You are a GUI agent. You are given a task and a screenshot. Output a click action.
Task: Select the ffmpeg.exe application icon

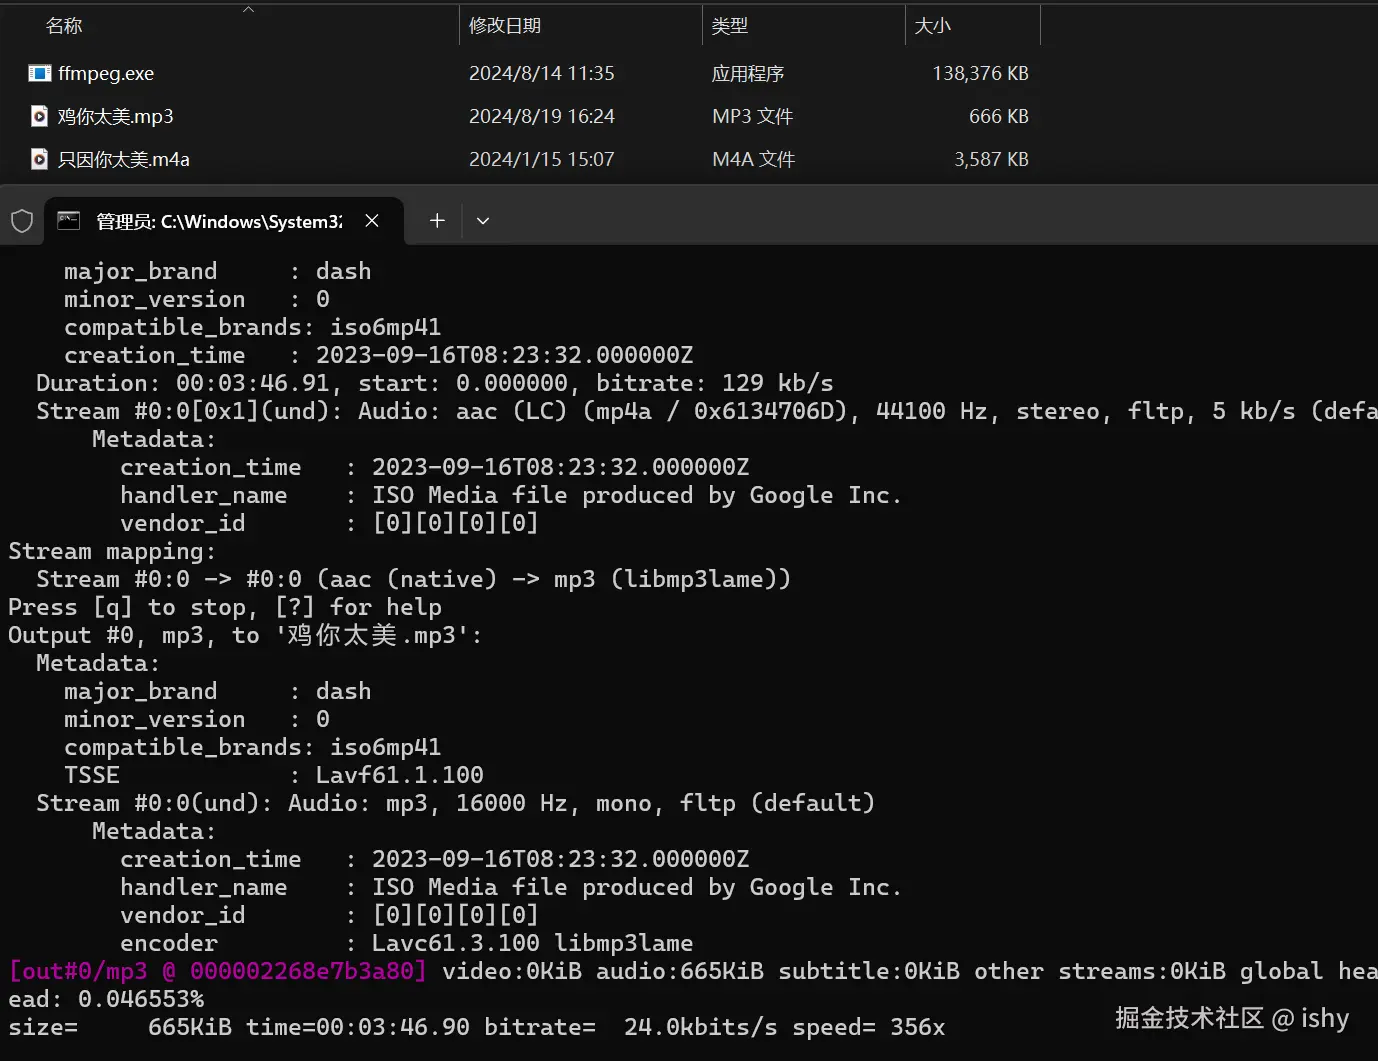pos(40,73)
